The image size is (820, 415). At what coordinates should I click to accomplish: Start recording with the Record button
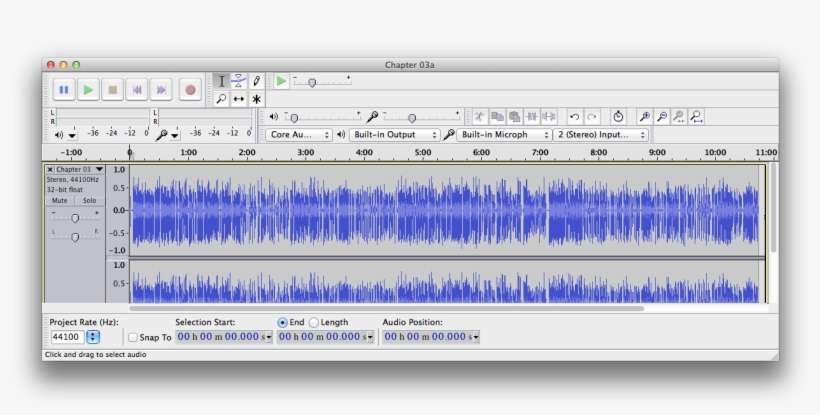pyautogui.click(x=190, y=90)
